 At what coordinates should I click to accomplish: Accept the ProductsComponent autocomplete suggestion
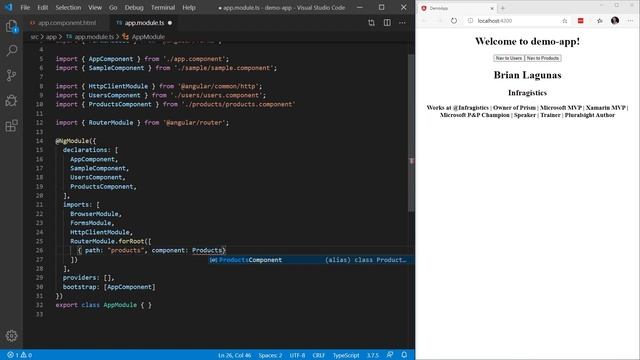coord(311,260)
